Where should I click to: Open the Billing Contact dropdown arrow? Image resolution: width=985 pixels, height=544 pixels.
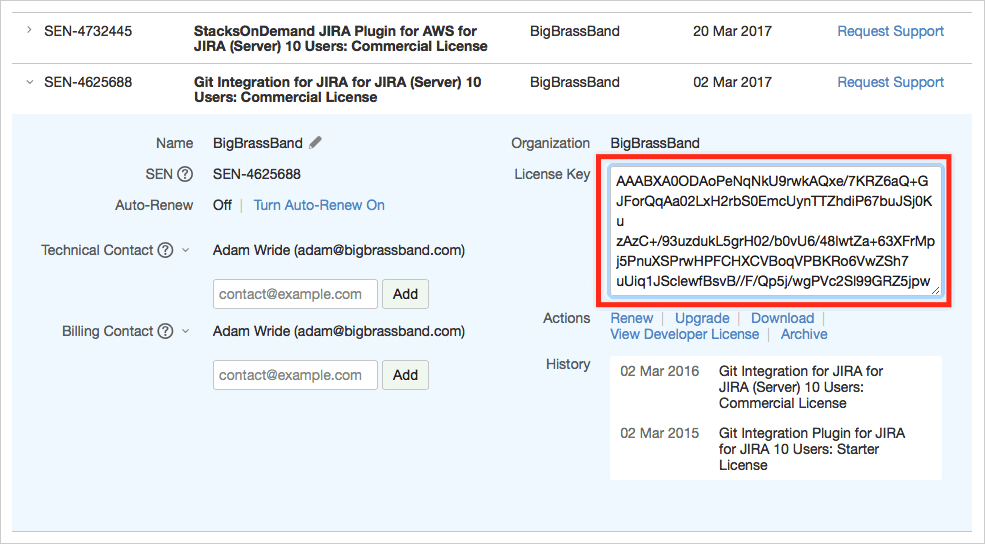185,332
